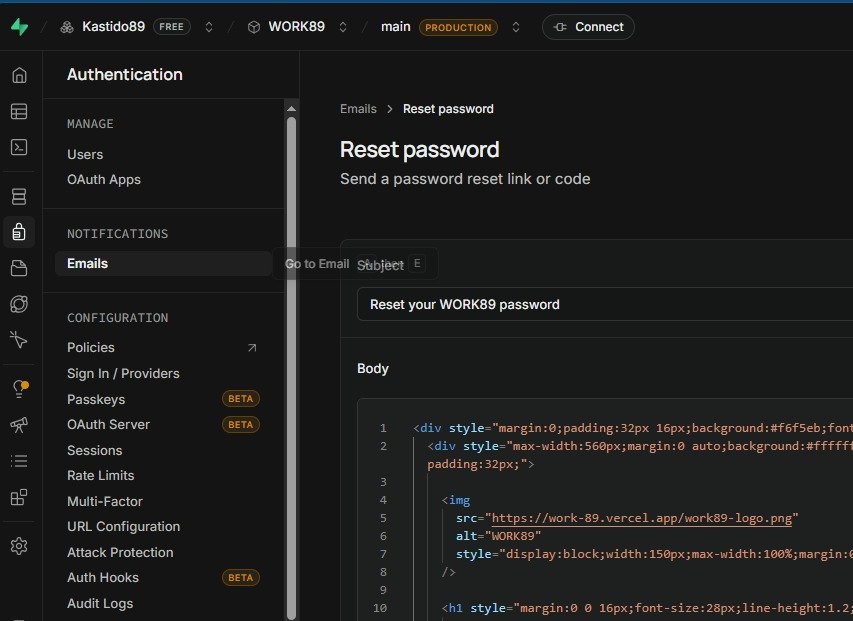Open Users in Manage section
This screenshot has width=853, height=621.
tap(85, 154)
